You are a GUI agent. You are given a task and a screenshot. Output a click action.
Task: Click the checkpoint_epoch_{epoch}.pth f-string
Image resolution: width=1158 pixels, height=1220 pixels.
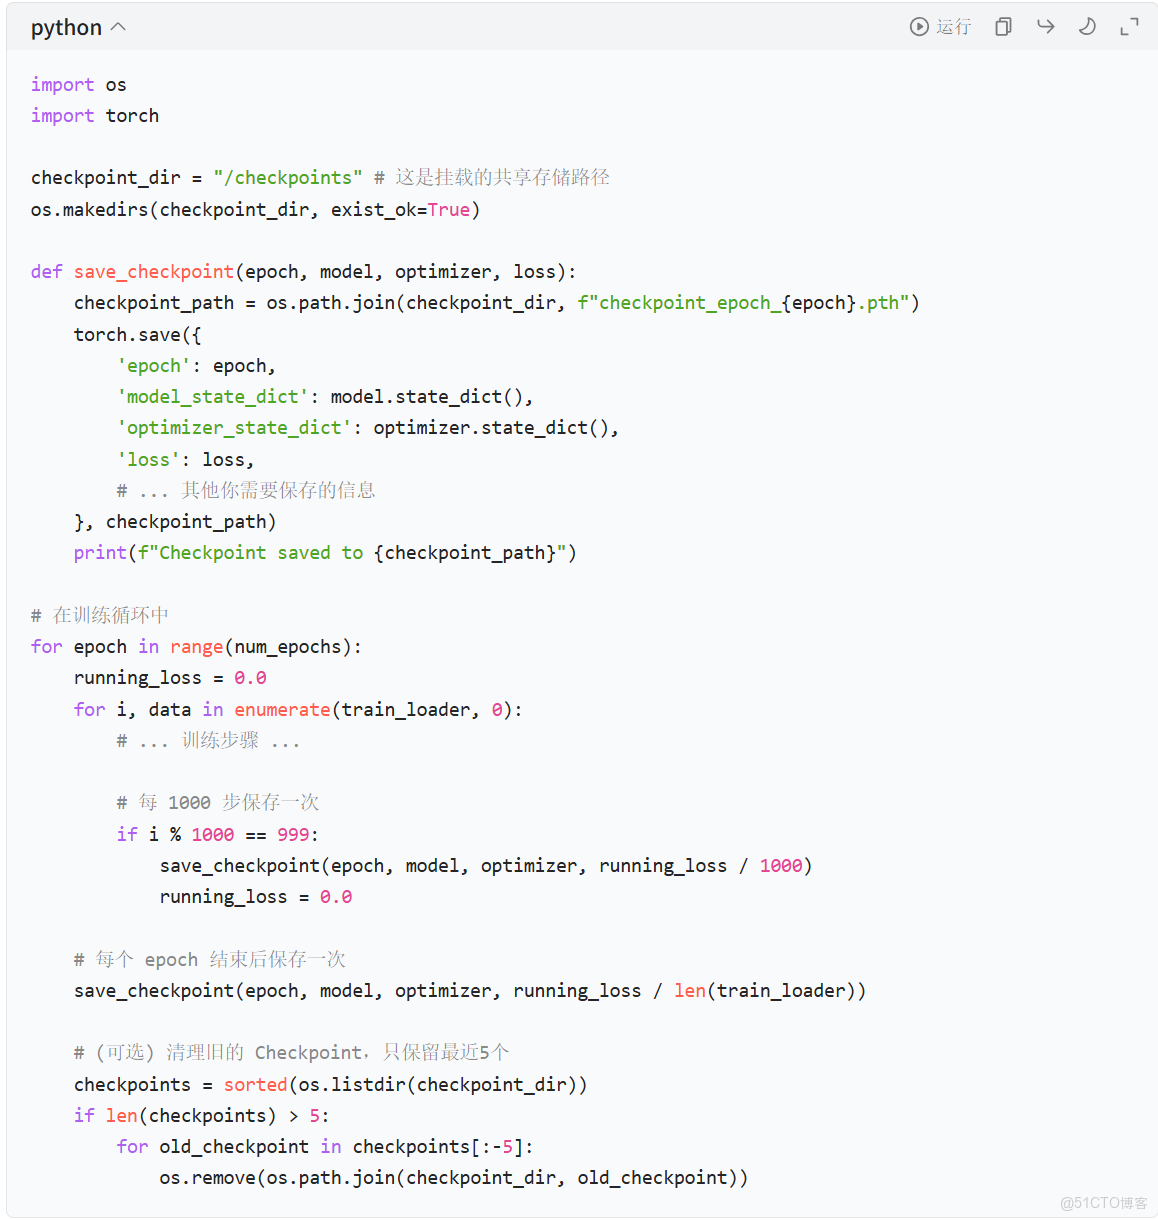point(743,303)
